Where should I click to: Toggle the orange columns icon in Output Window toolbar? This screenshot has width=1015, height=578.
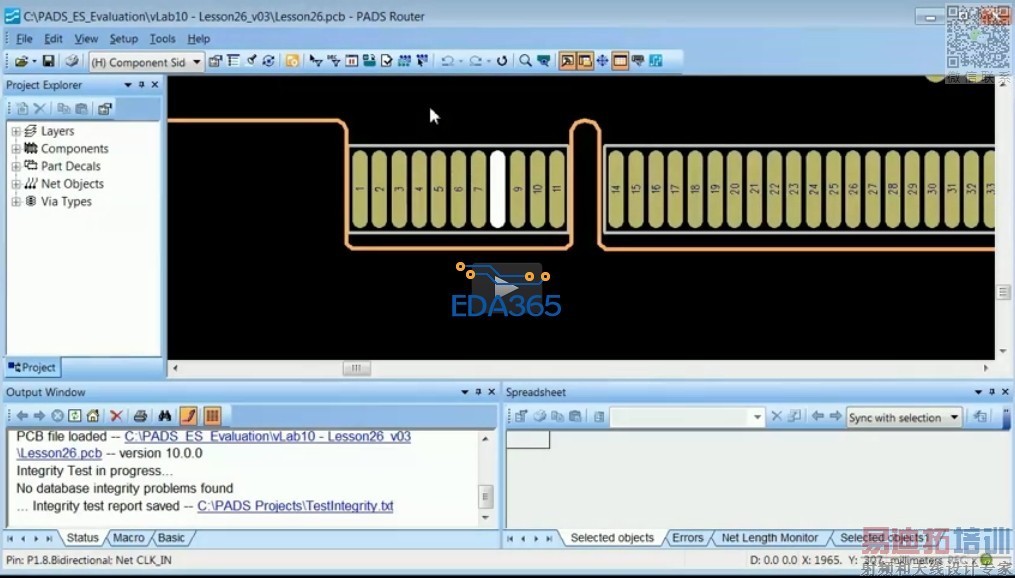point(212,415)
